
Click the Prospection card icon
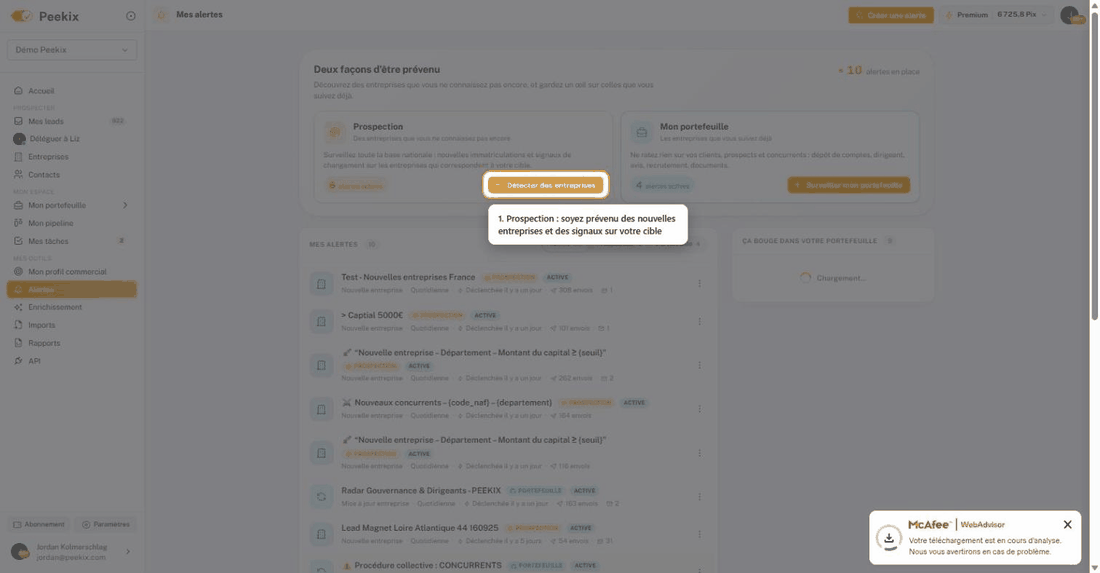(335, 131)
